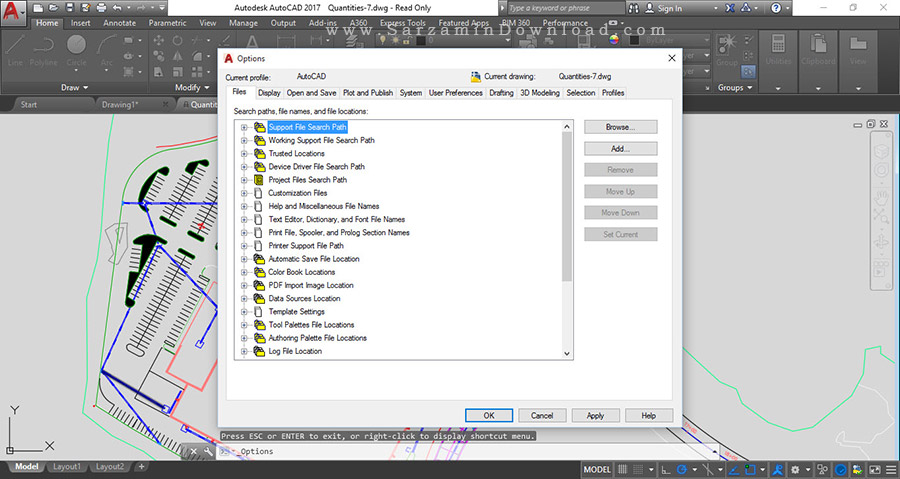Image resolution: width=900 pixels, height=479 pixels.
Task: Click the wrench icon on the command line
Action: [x=208, y=451]
